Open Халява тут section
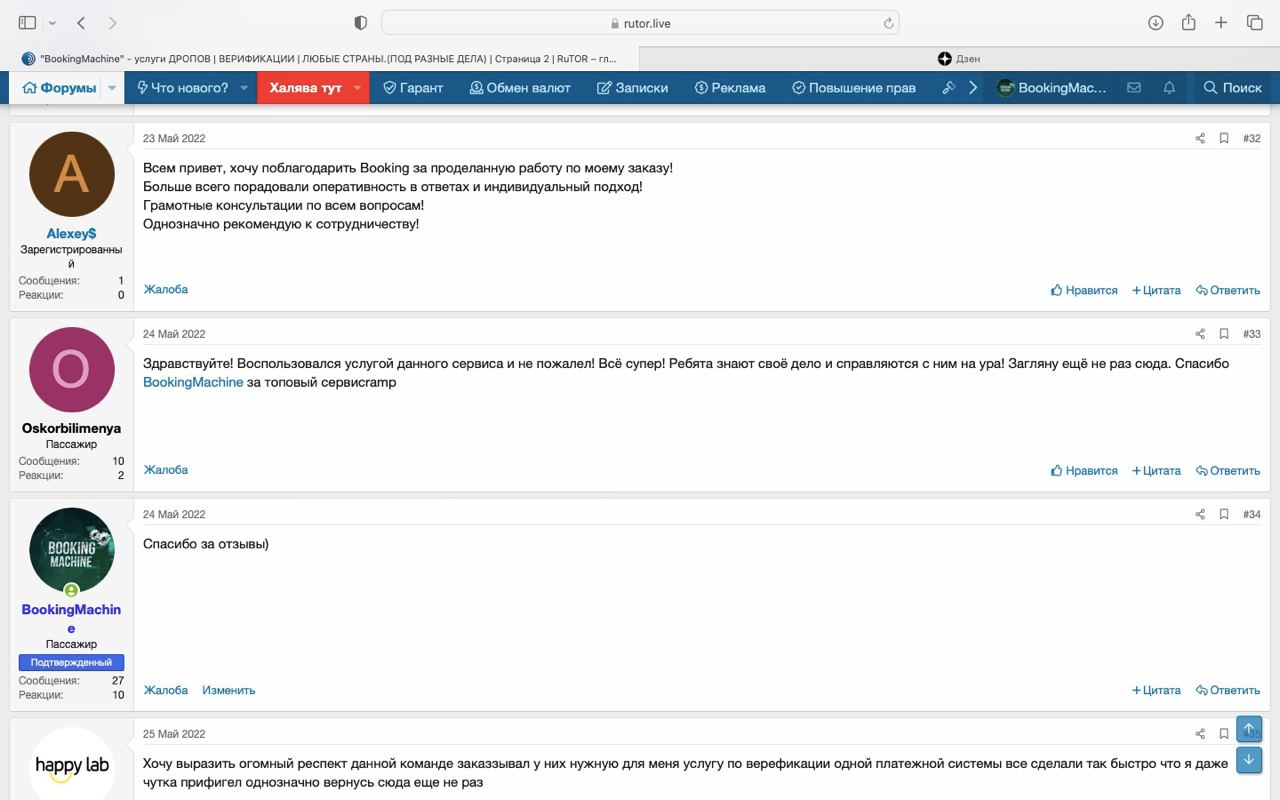1280x800 pixels. click(x=305, y=88)
